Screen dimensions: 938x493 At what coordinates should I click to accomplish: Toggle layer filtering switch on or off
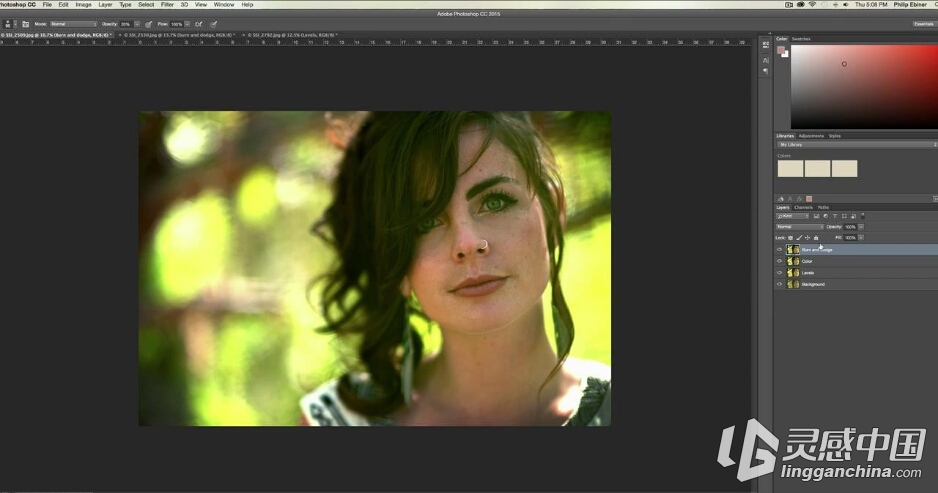[x=863, y=216]
